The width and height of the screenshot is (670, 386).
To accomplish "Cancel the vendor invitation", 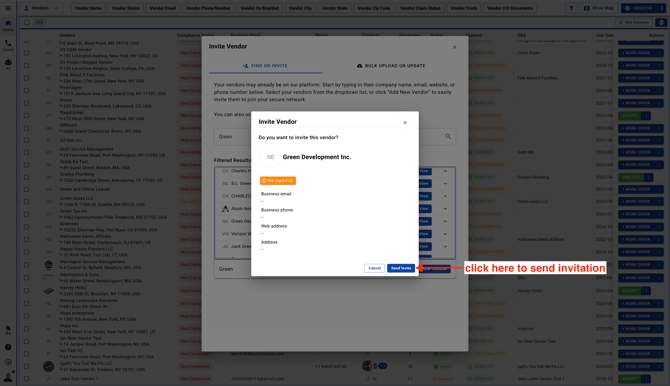I will (374, 268).
